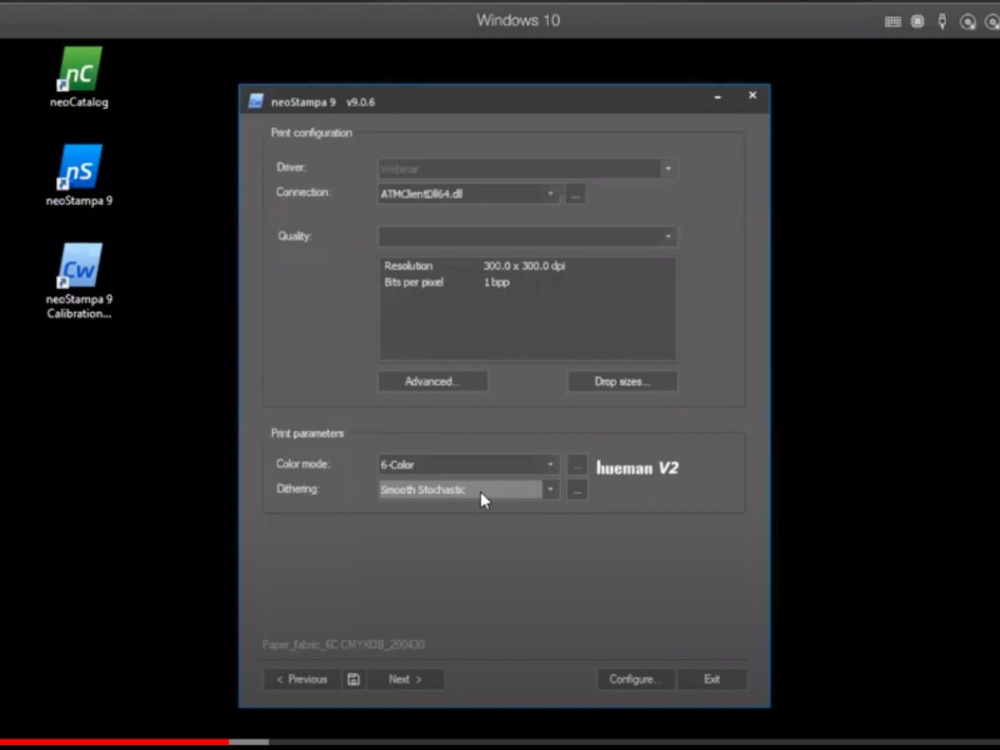Click the ellipsis button next to Connection
Screen dimensions: 1000x750
[575, 194]
